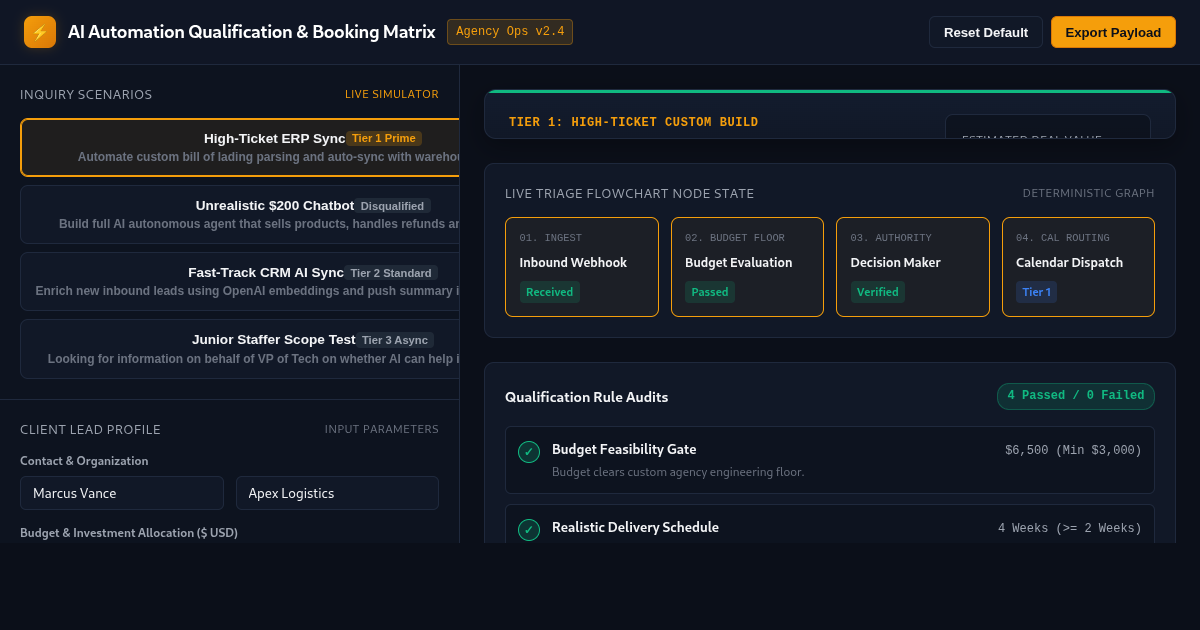The image size is (1200, 630).
Task: Click the Tier 1: High-Ticket Custom Build heading
Action: click(x=634, y=123)
